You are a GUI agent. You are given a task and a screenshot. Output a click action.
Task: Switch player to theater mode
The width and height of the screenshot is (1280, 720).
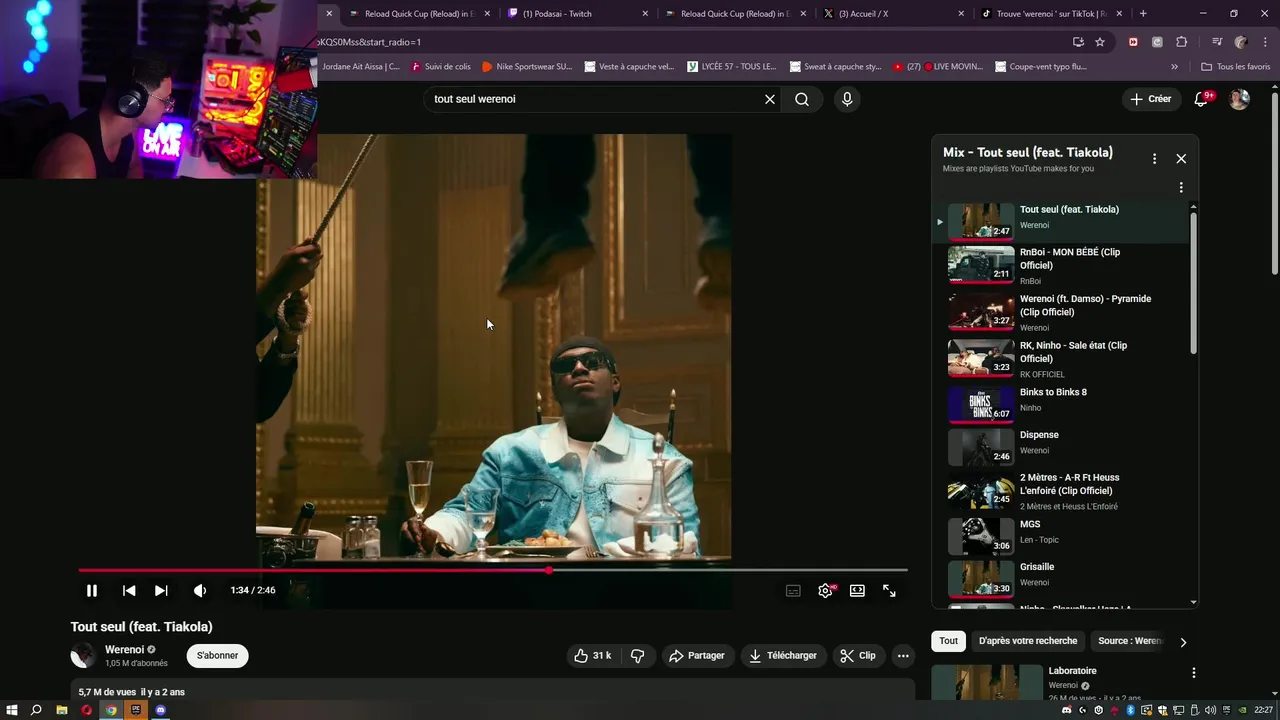point(857,591)
